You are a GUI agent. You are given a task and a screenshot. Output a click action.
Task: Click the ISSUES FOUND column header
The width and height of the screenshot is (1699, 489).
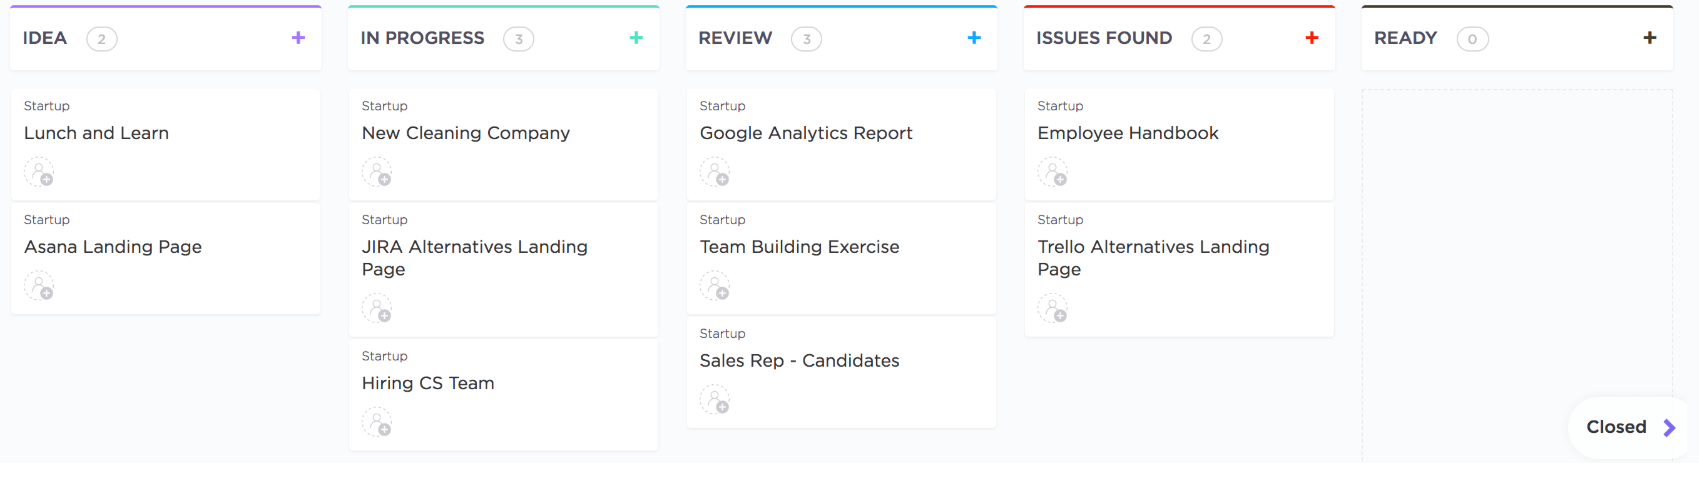[x=1104, y=38]
